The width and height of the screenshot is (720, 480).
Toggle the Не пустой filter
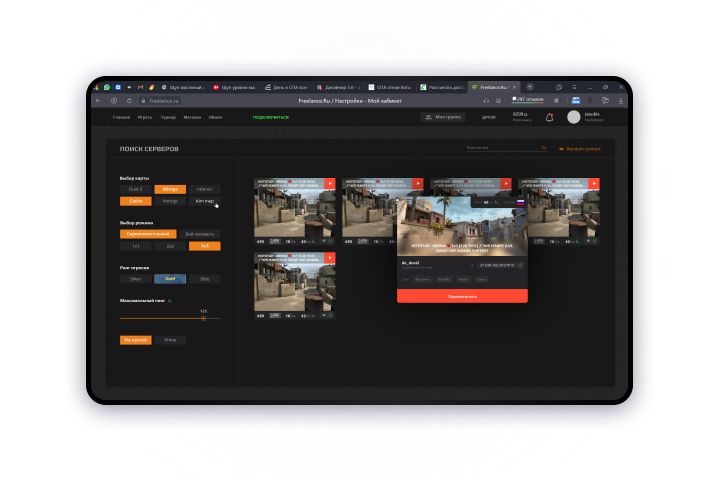(x=135, y=340)
